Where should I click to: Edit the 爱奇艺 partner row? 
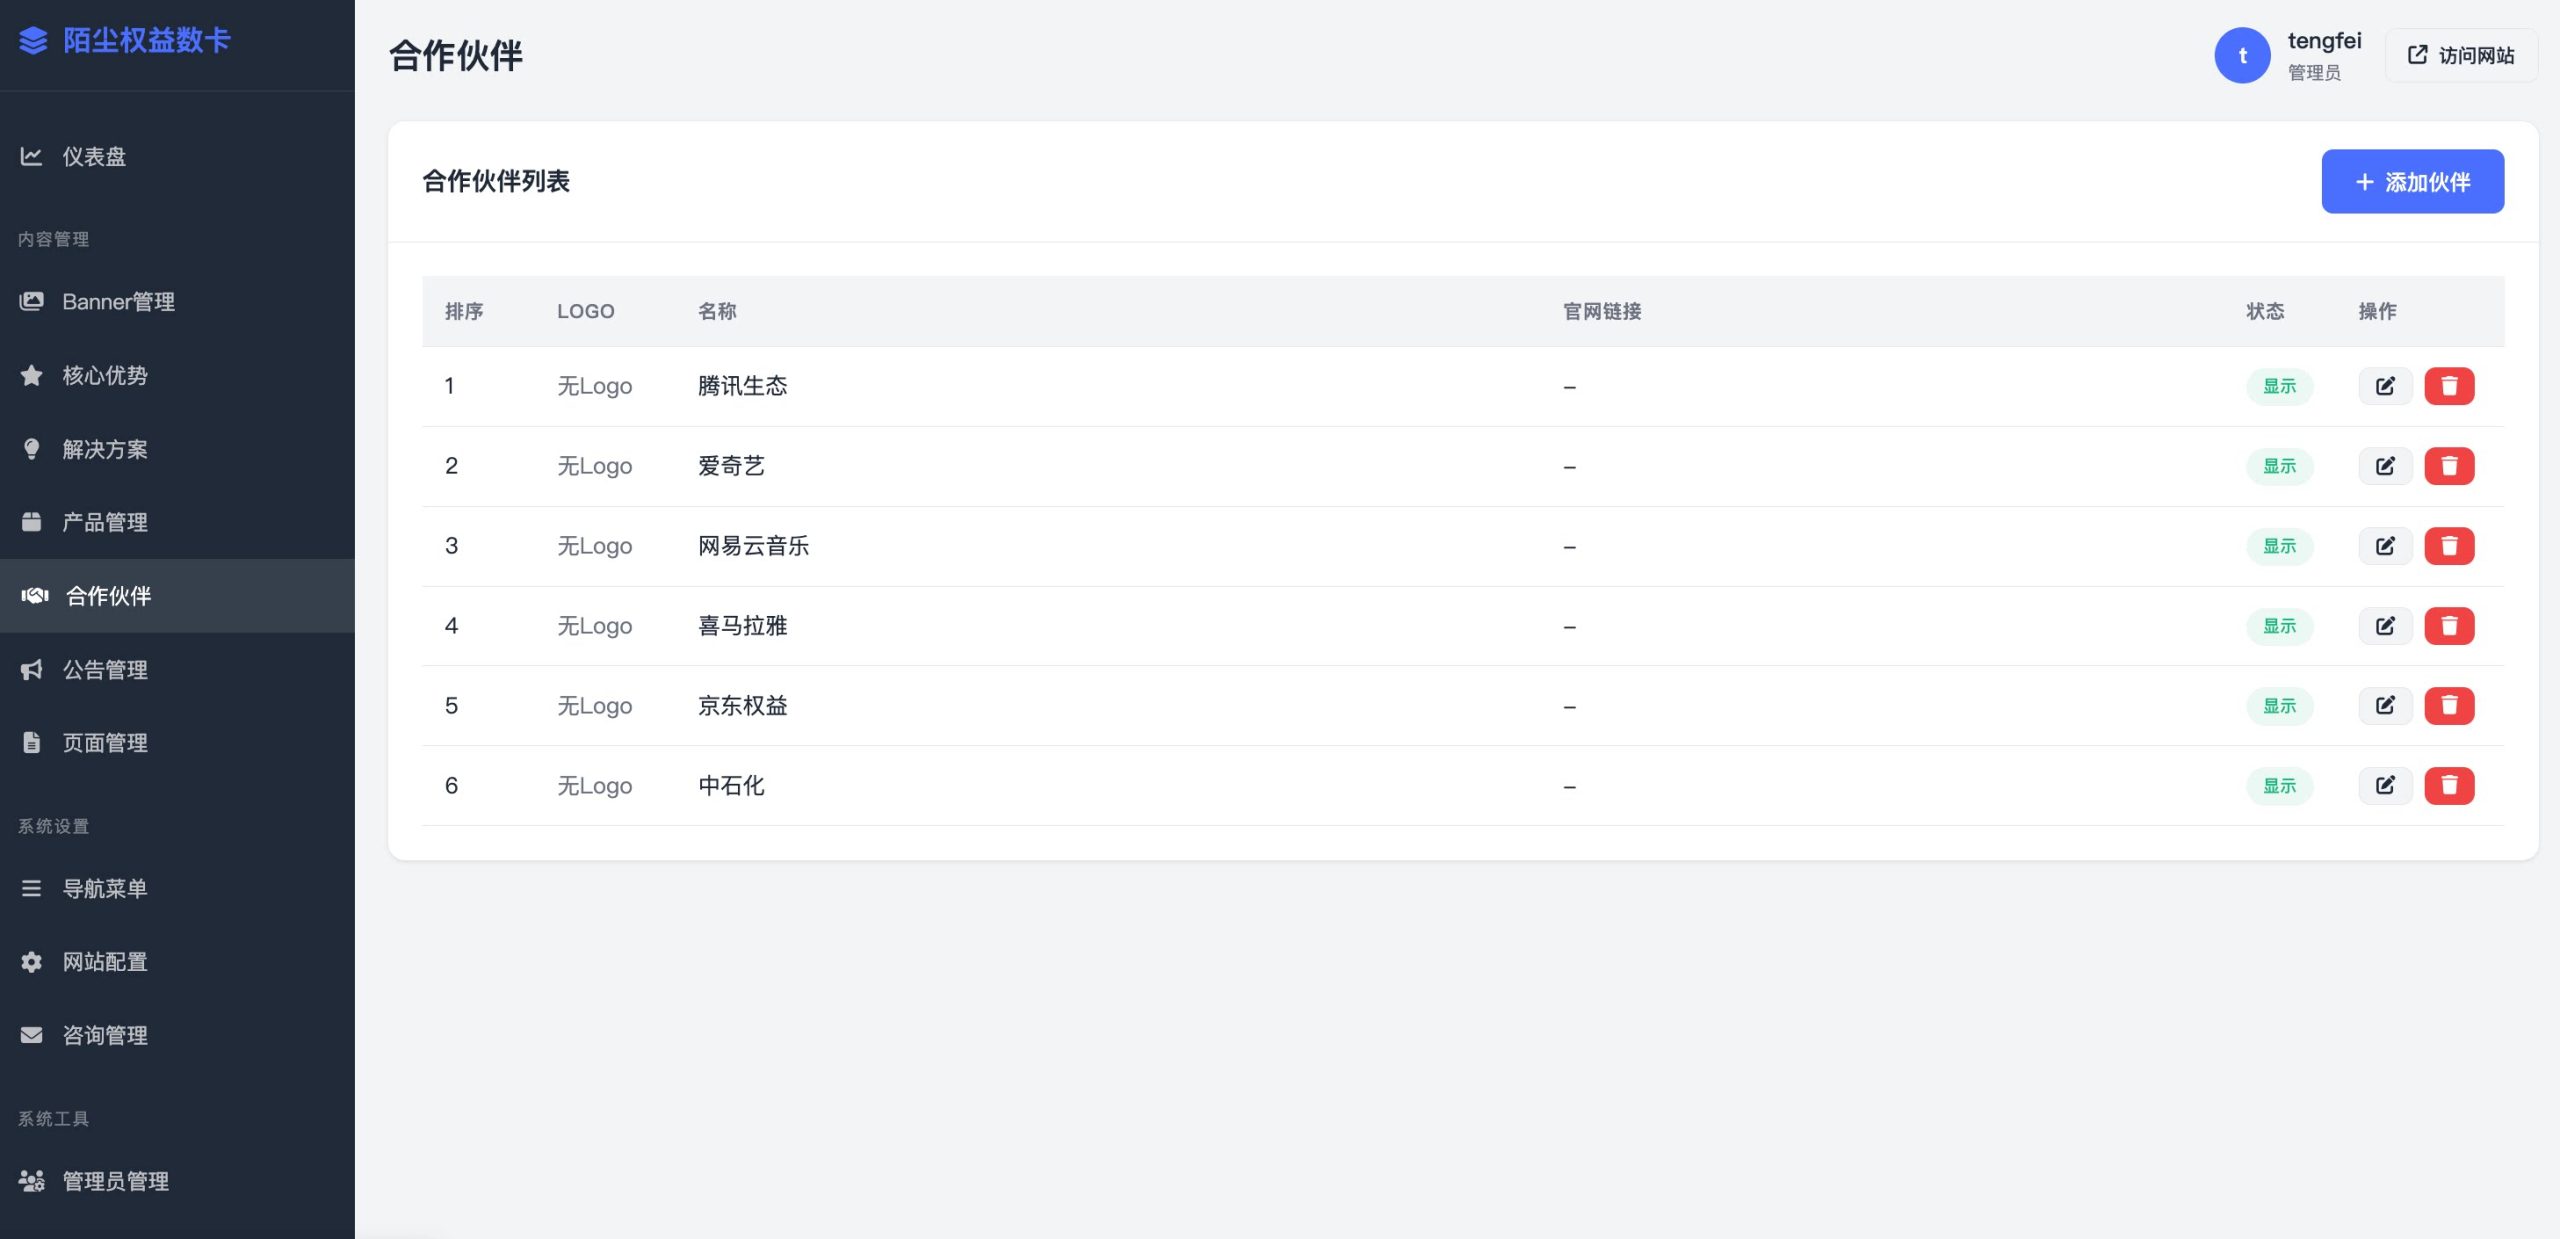(2385, 466)
